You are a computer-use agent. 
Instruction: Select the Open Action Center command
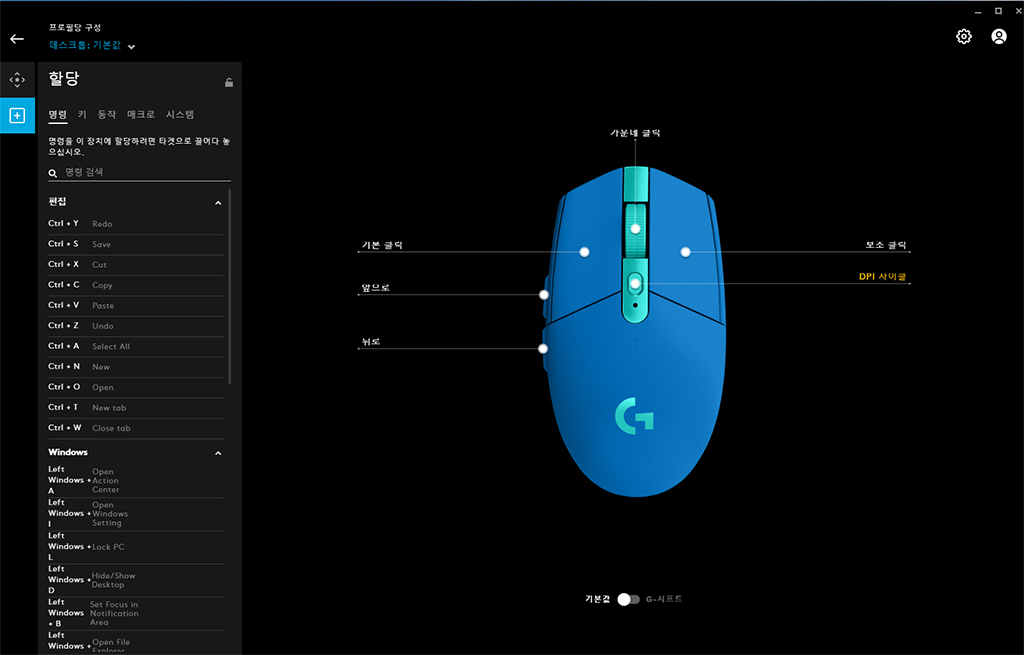tap(136, 481)
